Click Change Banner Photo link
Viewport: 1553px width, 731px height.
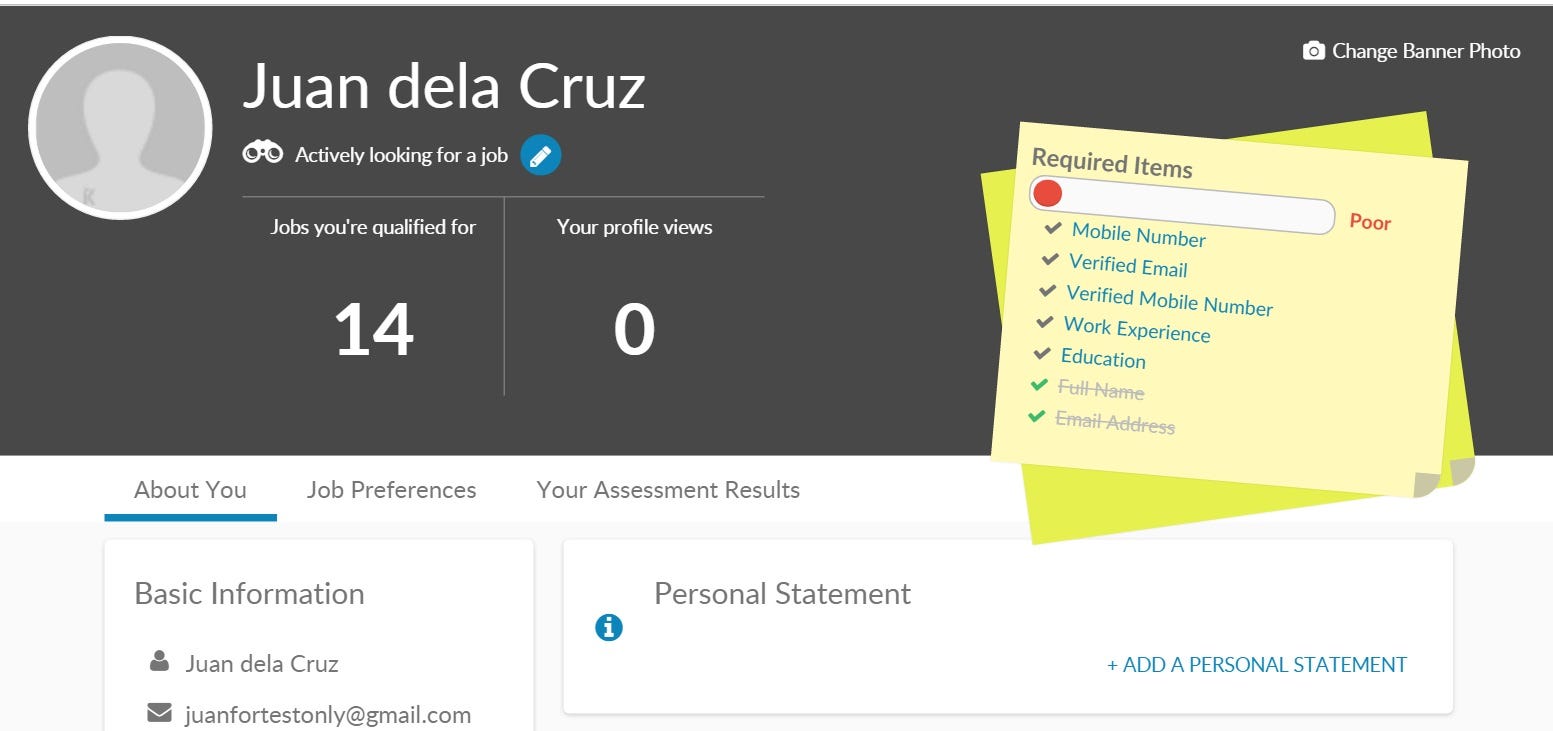[1425, 51]
